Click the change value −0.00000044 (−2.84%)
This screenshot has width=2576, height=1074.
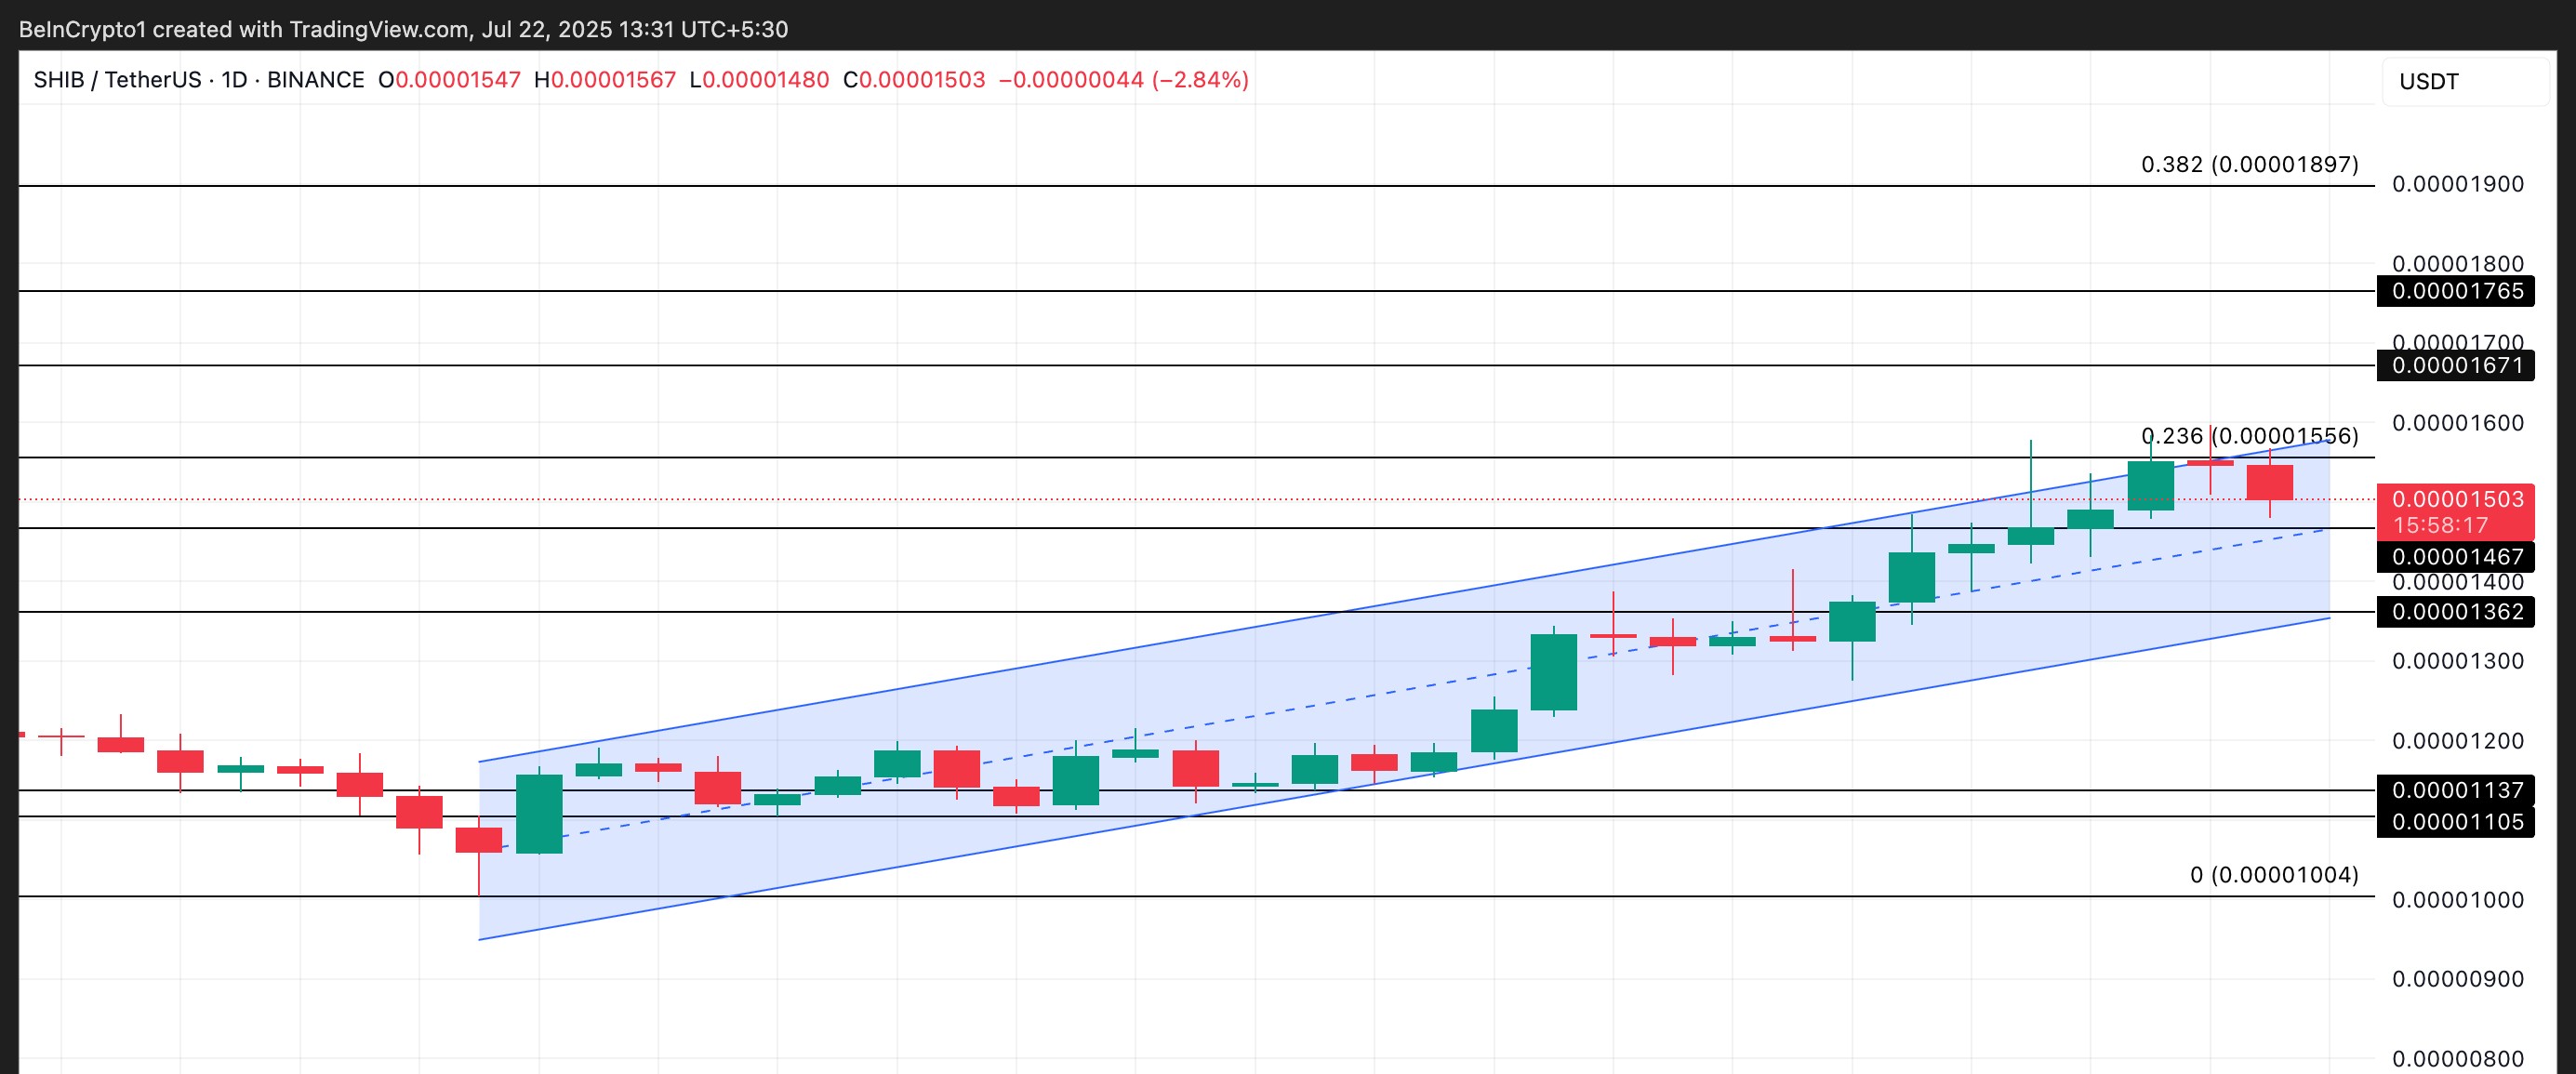tap(1124, 80)
